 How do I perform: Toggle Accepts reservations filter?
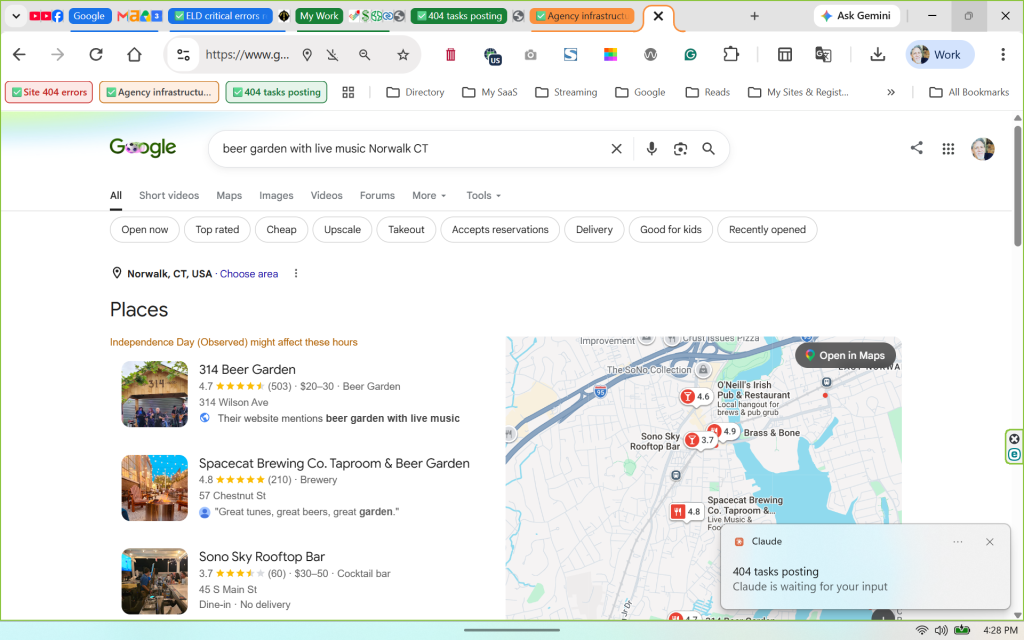[x=500, y=230]
